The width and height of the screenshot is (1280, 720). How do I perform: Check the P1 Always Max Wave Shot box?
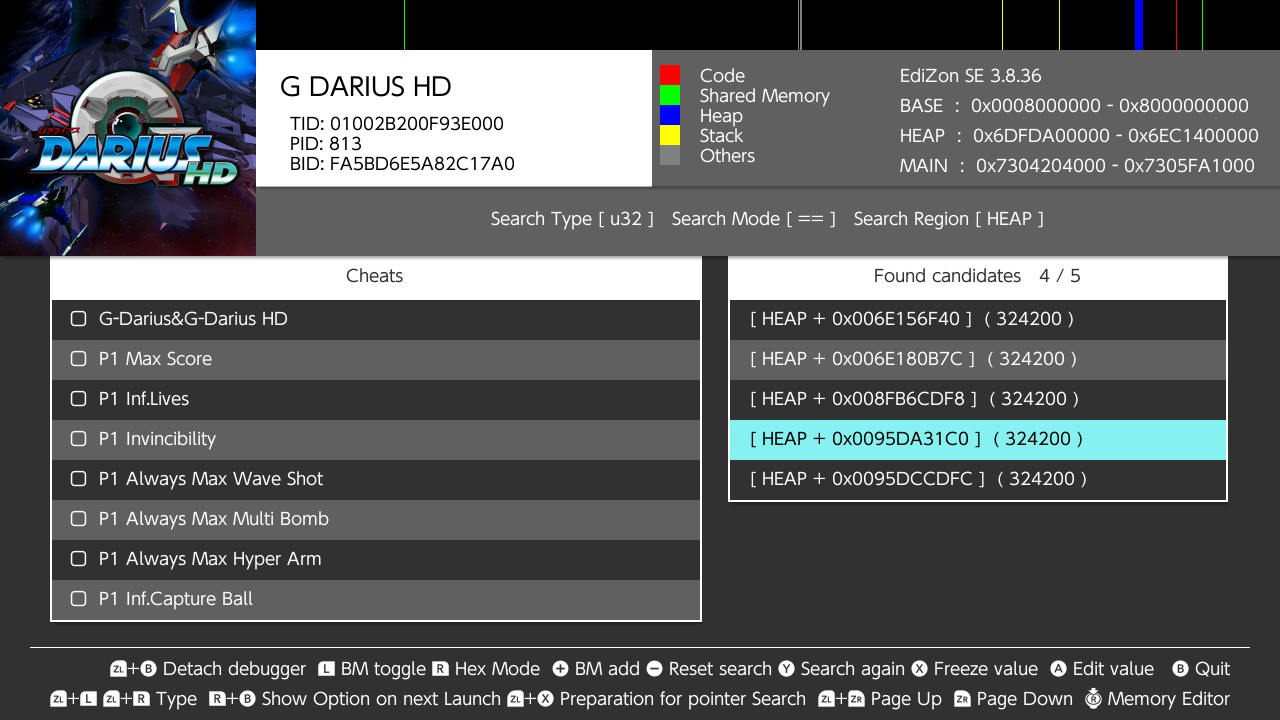click(x=79, y=479)
